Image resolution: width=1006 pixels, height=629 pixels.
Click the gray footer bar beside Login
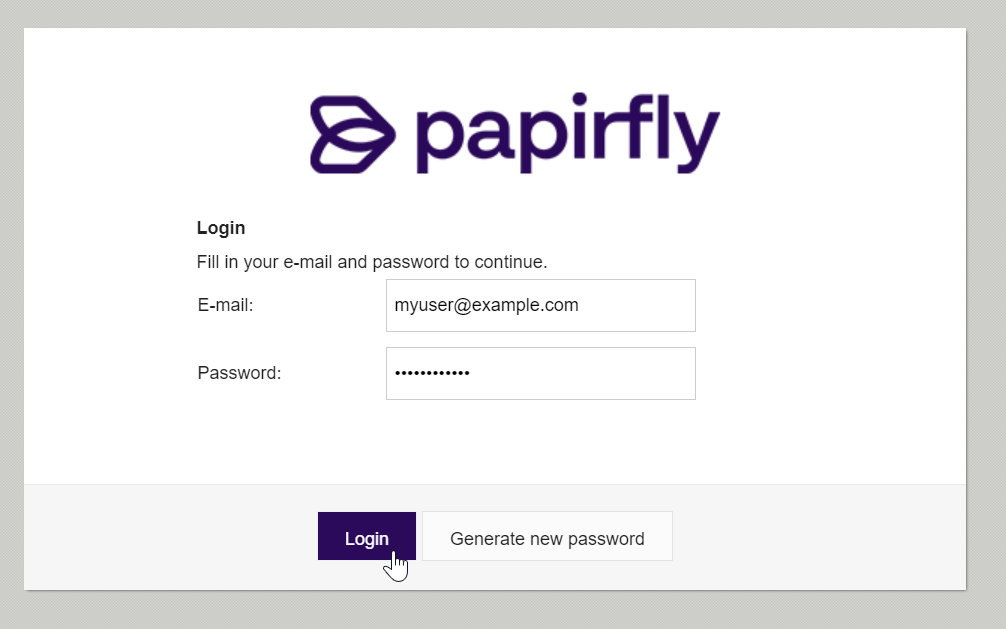coord(815,537)
